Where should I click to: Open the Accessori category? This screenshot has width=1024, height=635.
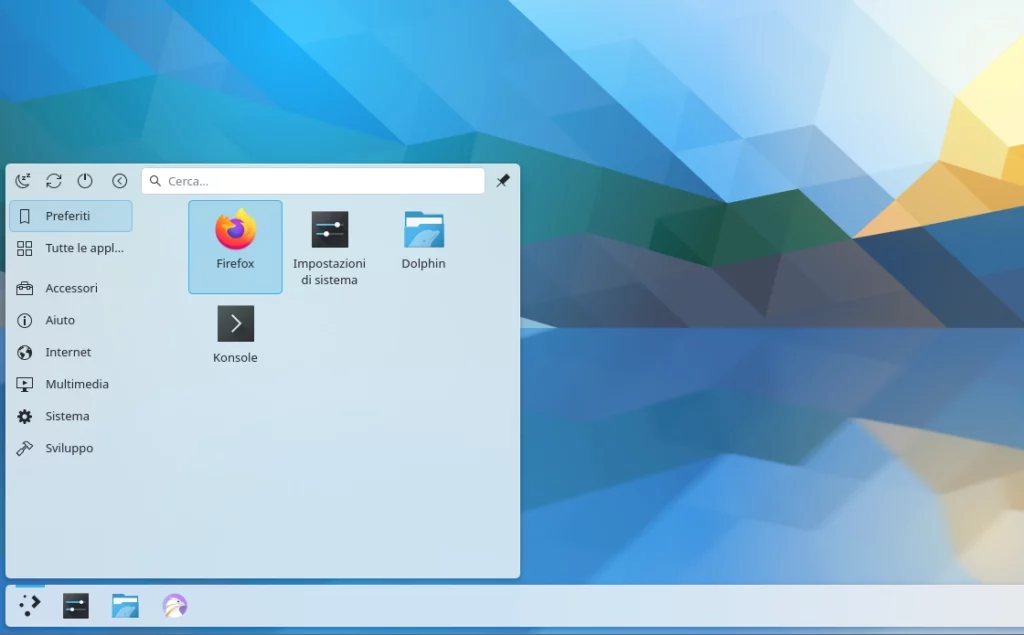[x=70, y=288]
